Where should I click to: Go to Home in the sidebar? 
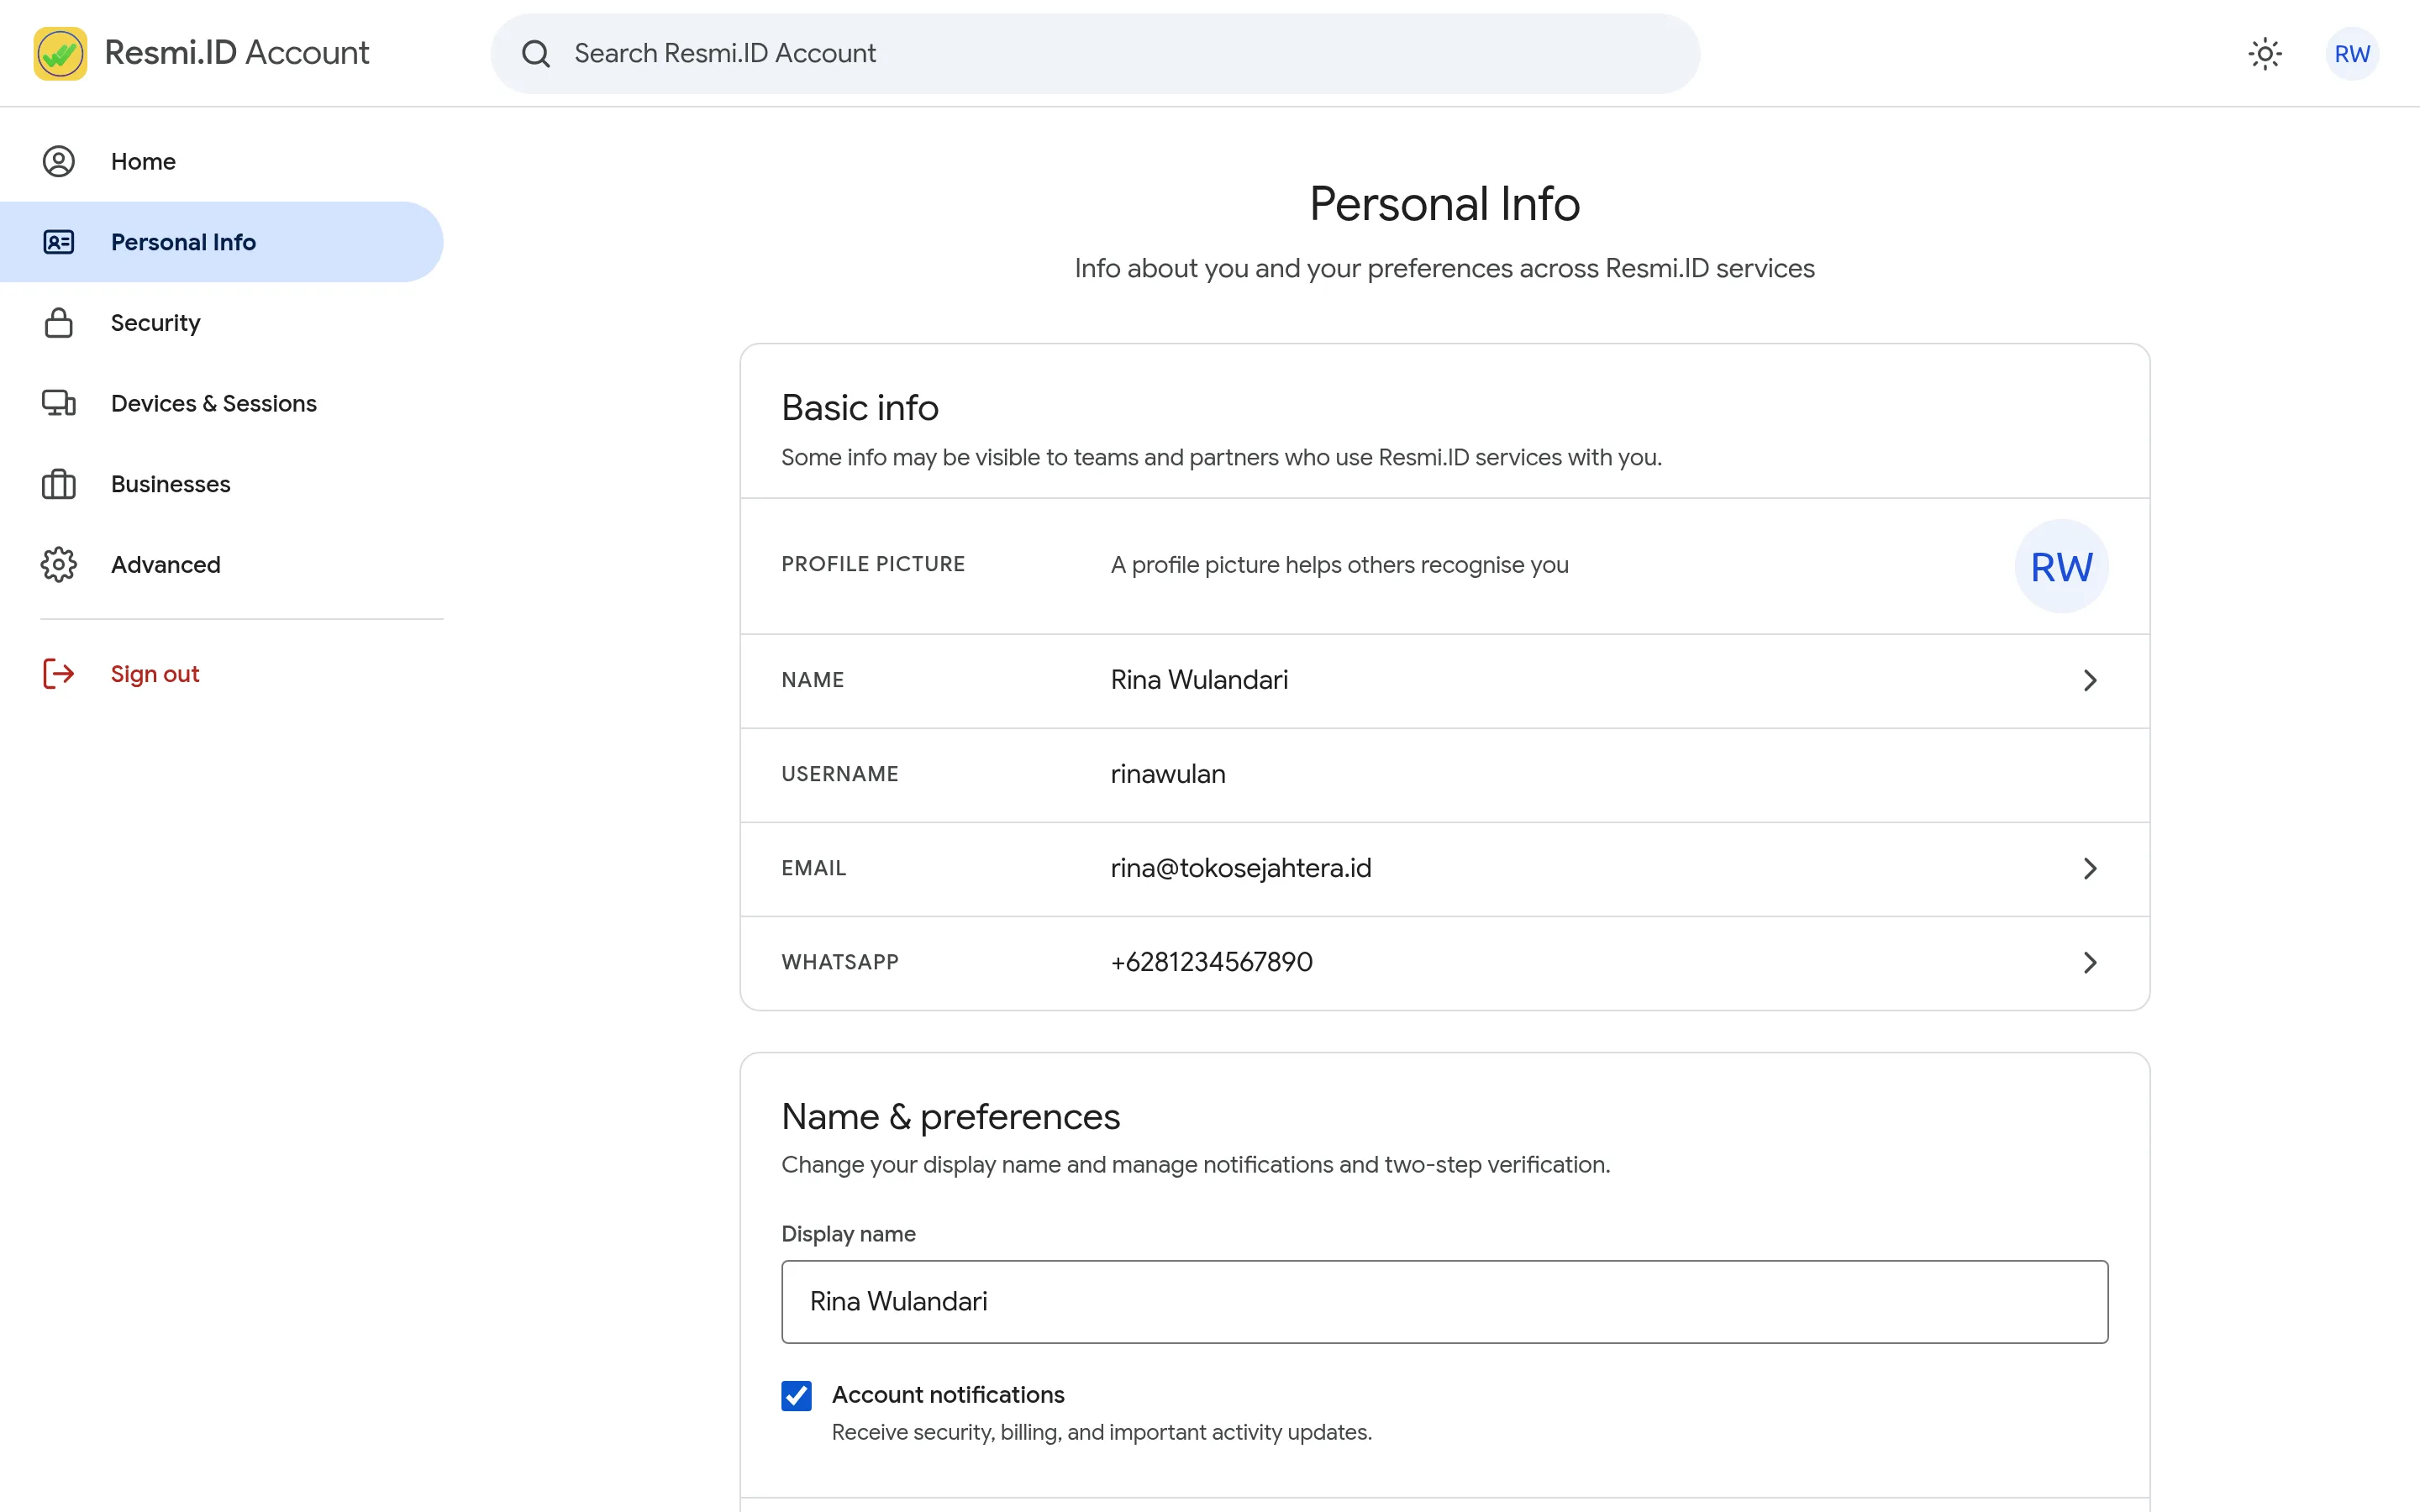click(221, 161)
